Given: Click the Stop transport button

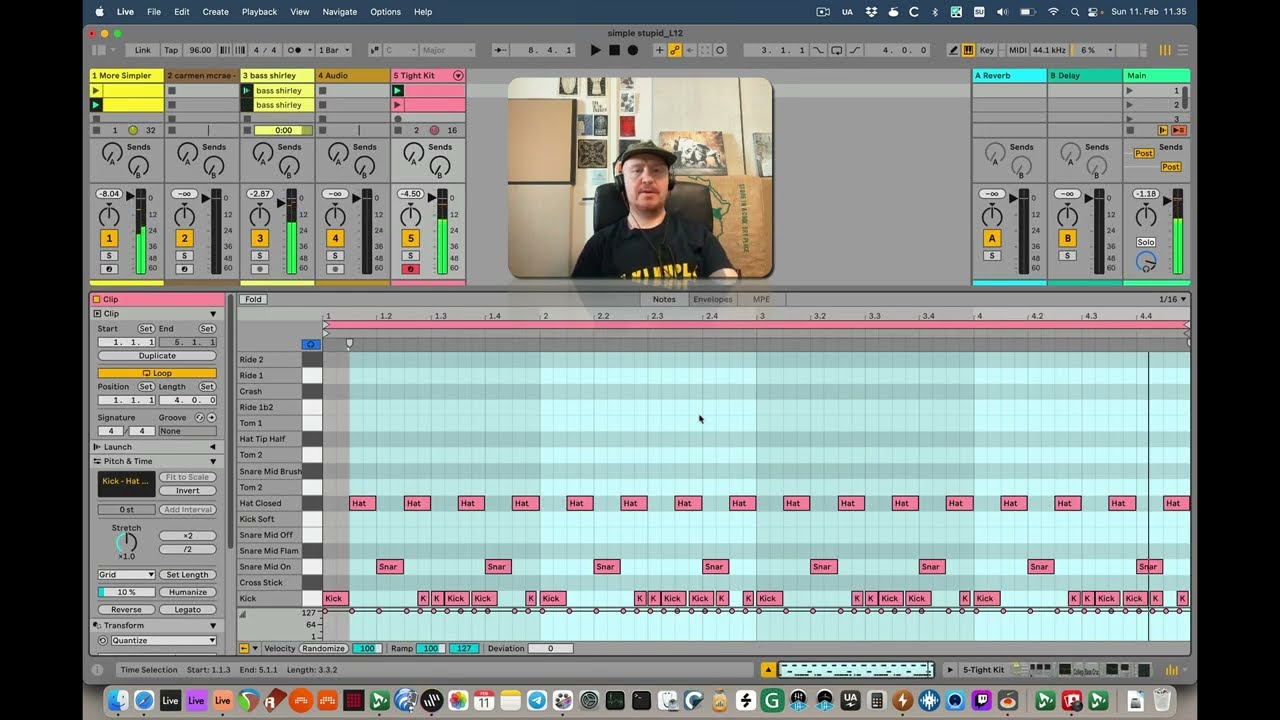Looking at the screenshot, I should pos(614,50).
